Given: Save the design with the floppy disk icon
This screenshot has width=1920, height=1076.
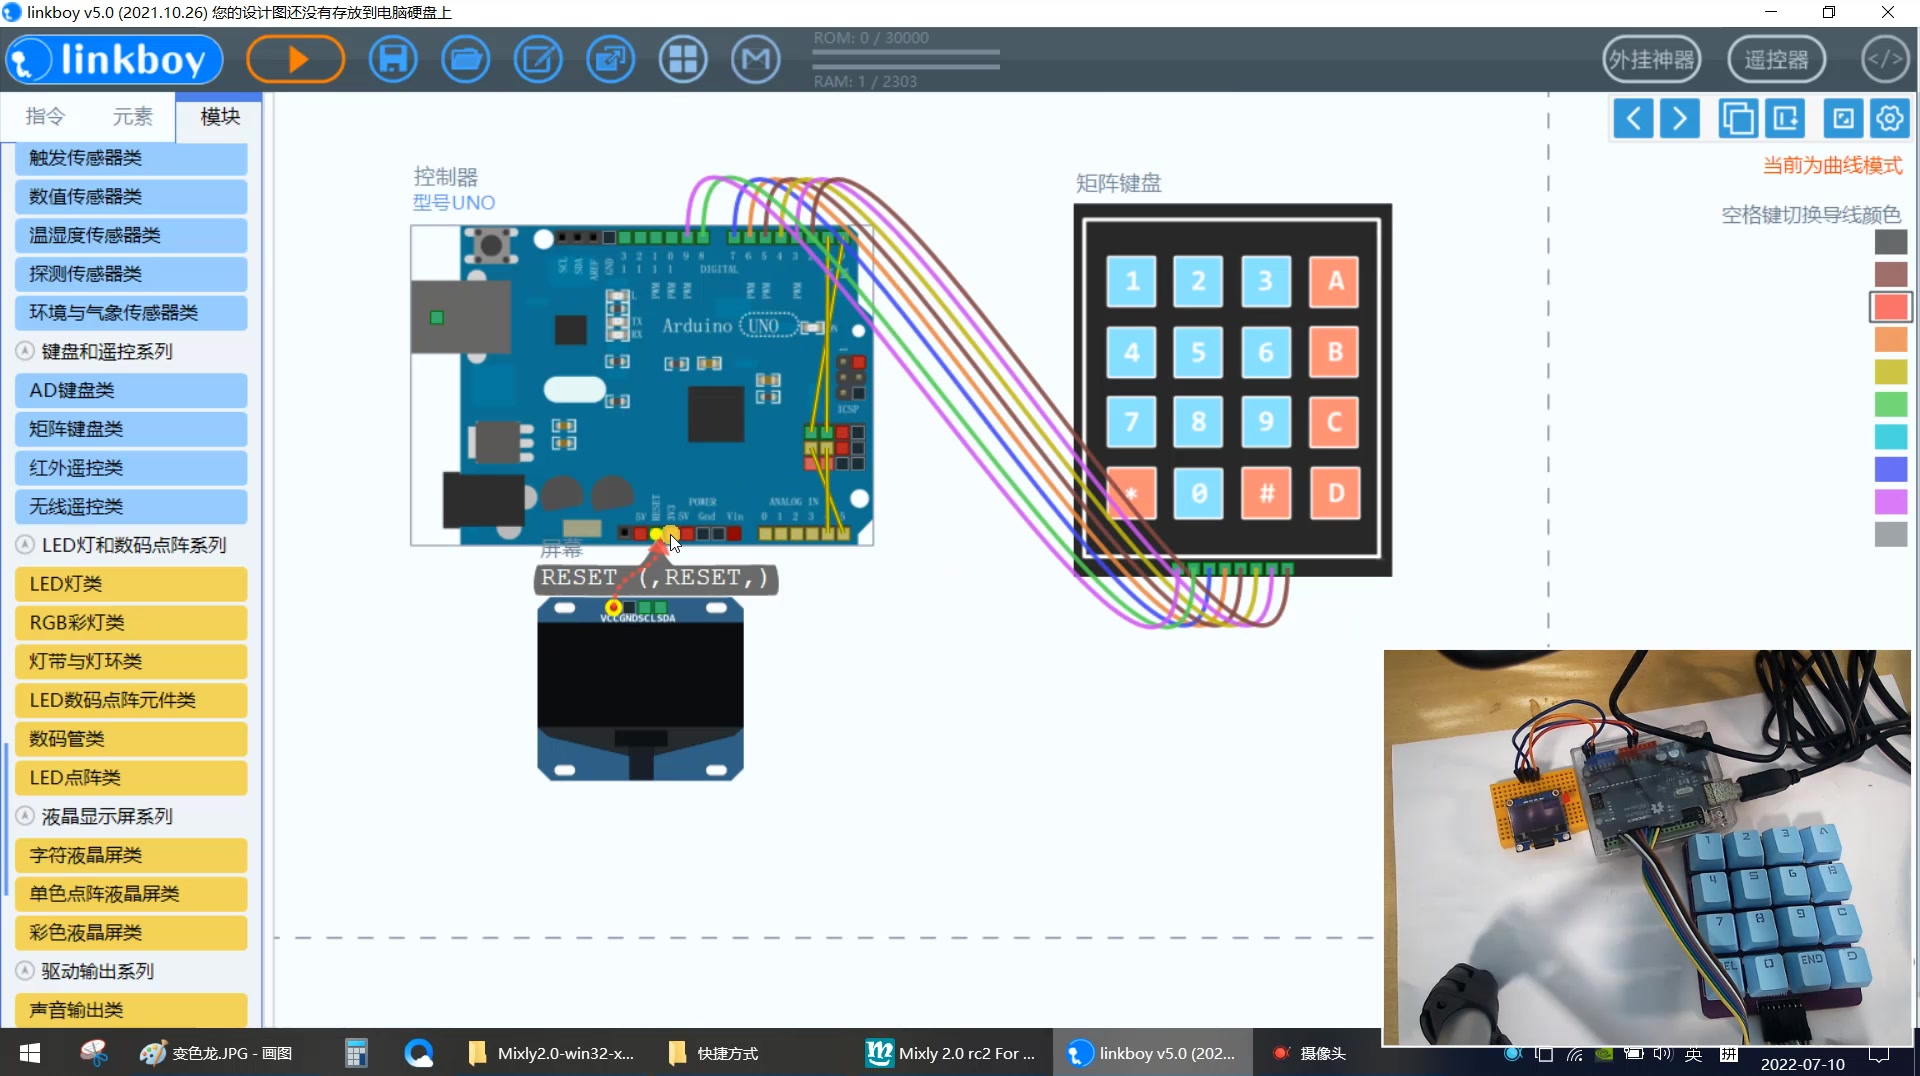Looking at the screenshot, I should 393,60.
